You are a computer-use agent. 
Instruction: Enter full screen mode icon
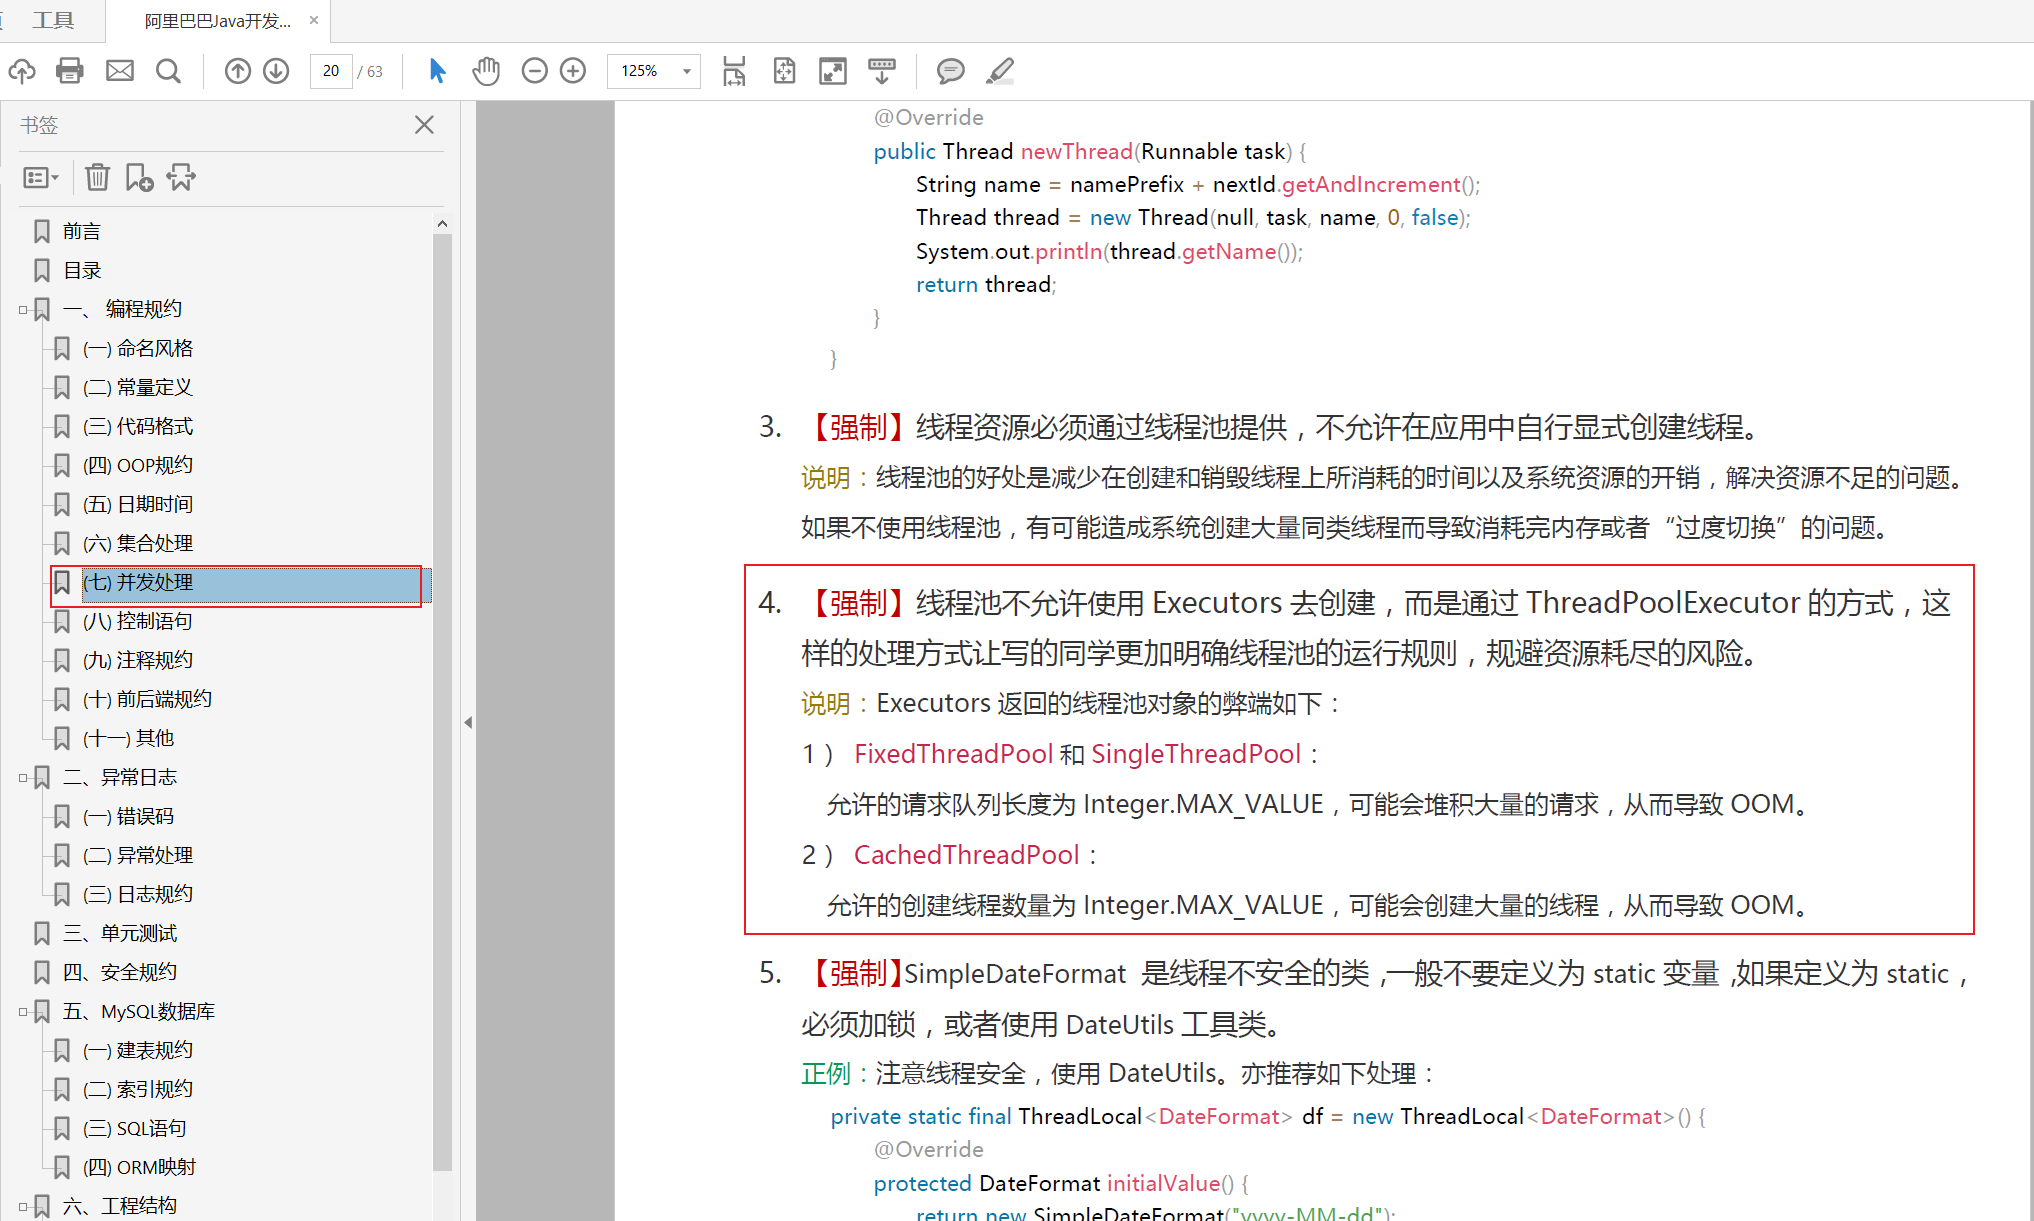832,71
